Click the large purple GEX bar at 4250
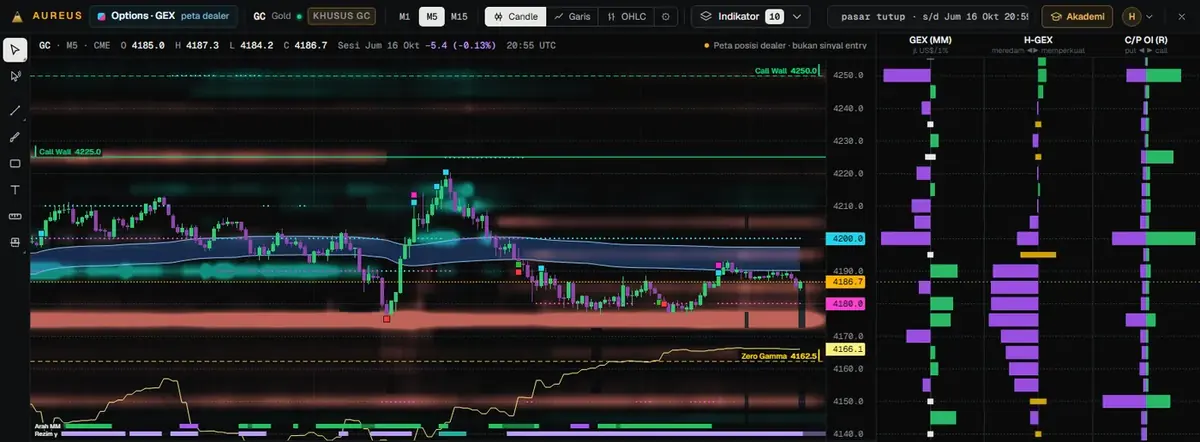Image resolution: width=1200 pixels, height=442 pixels. (907, 75)
